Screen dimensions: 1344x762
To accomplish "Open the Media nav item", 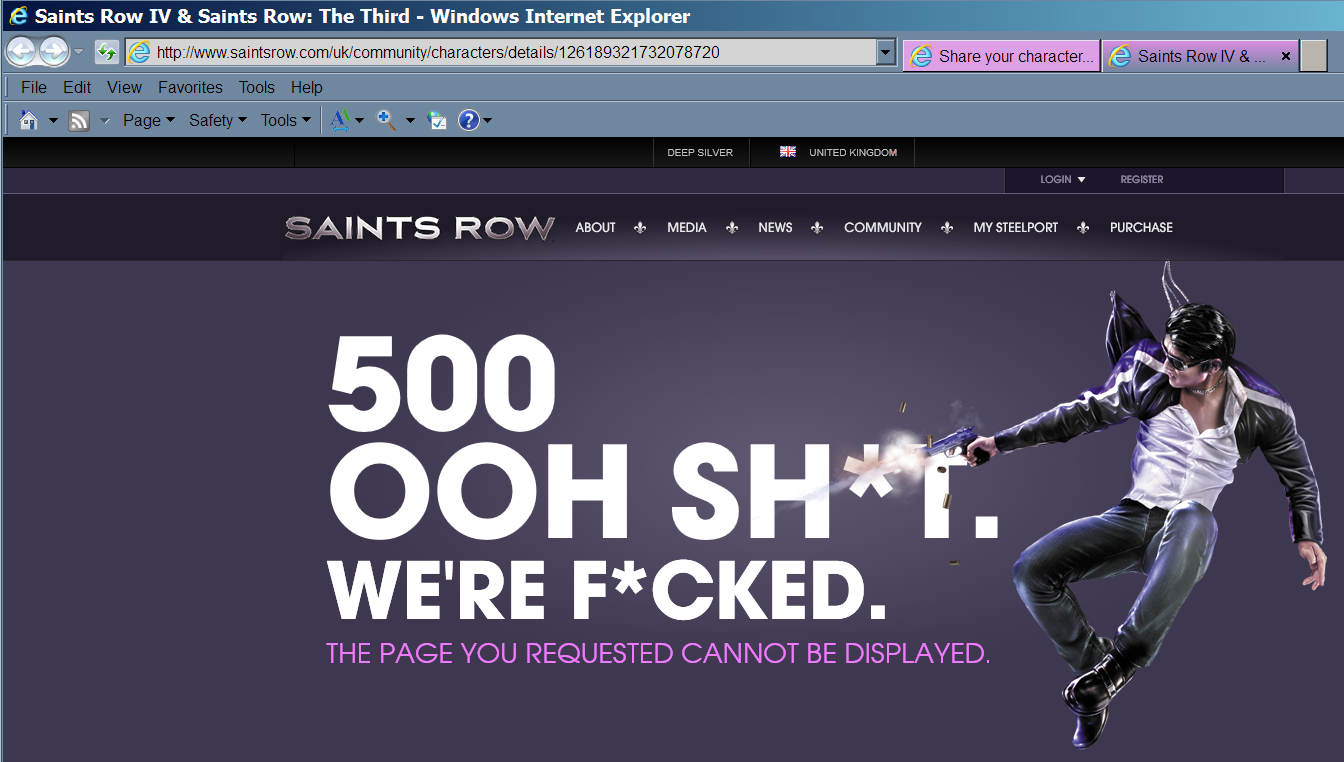I will coord(687,228).
